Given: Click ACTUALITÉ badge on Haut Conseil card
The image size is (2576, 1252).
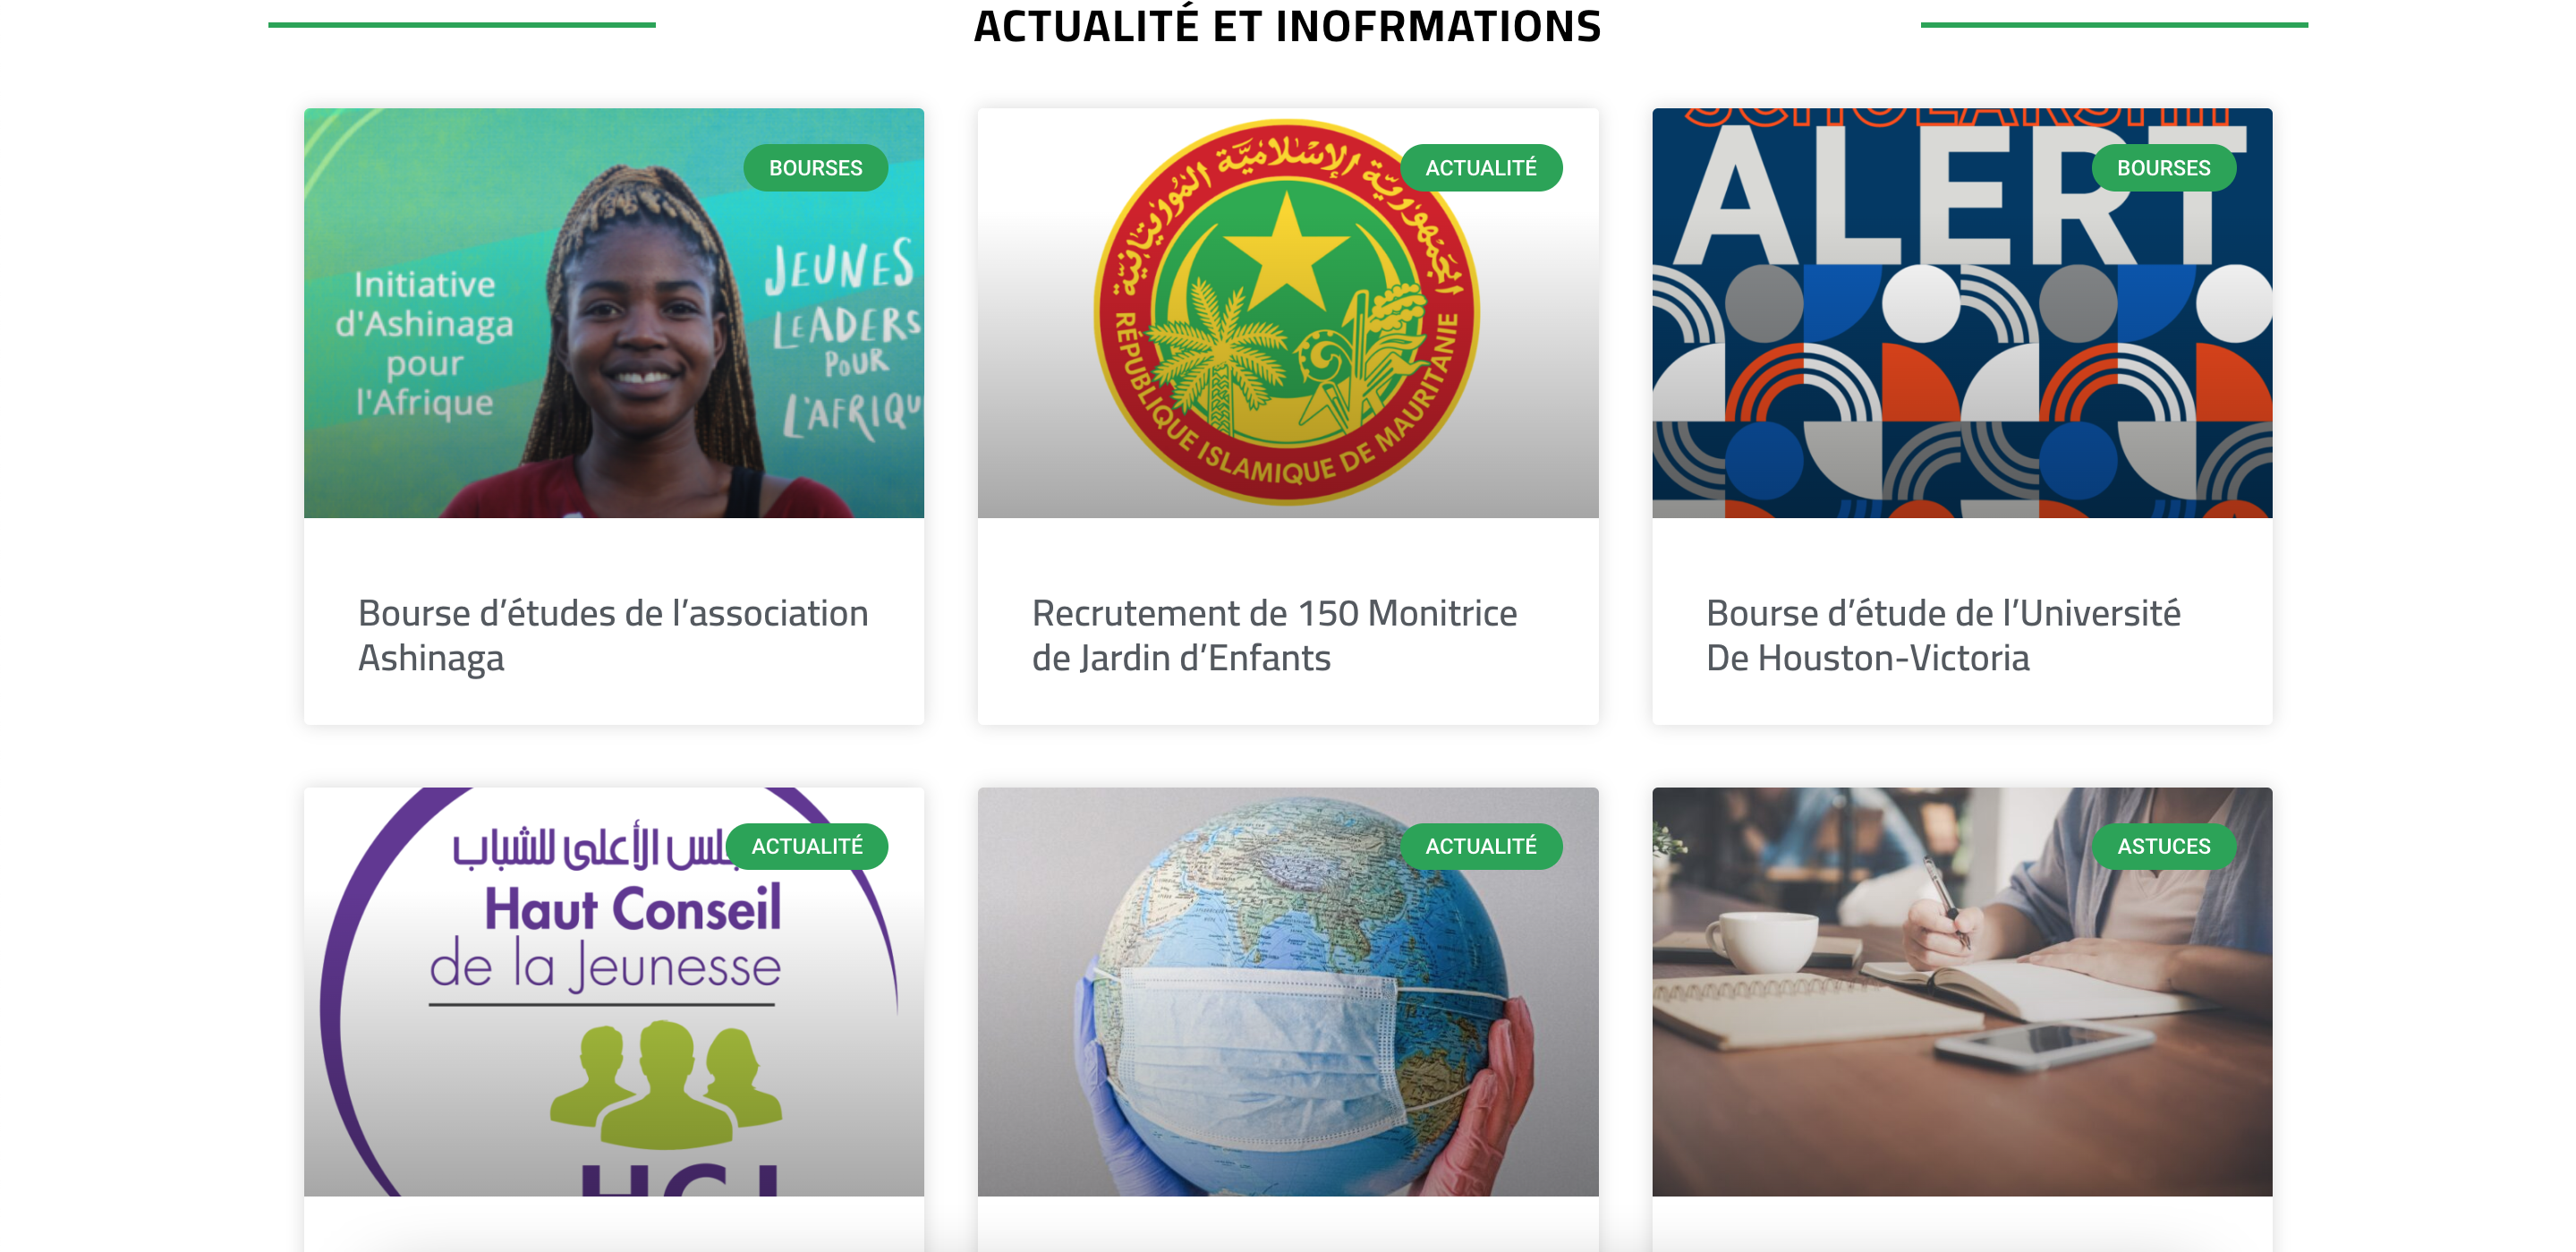Looking at the screenshot, I should 806,846.
